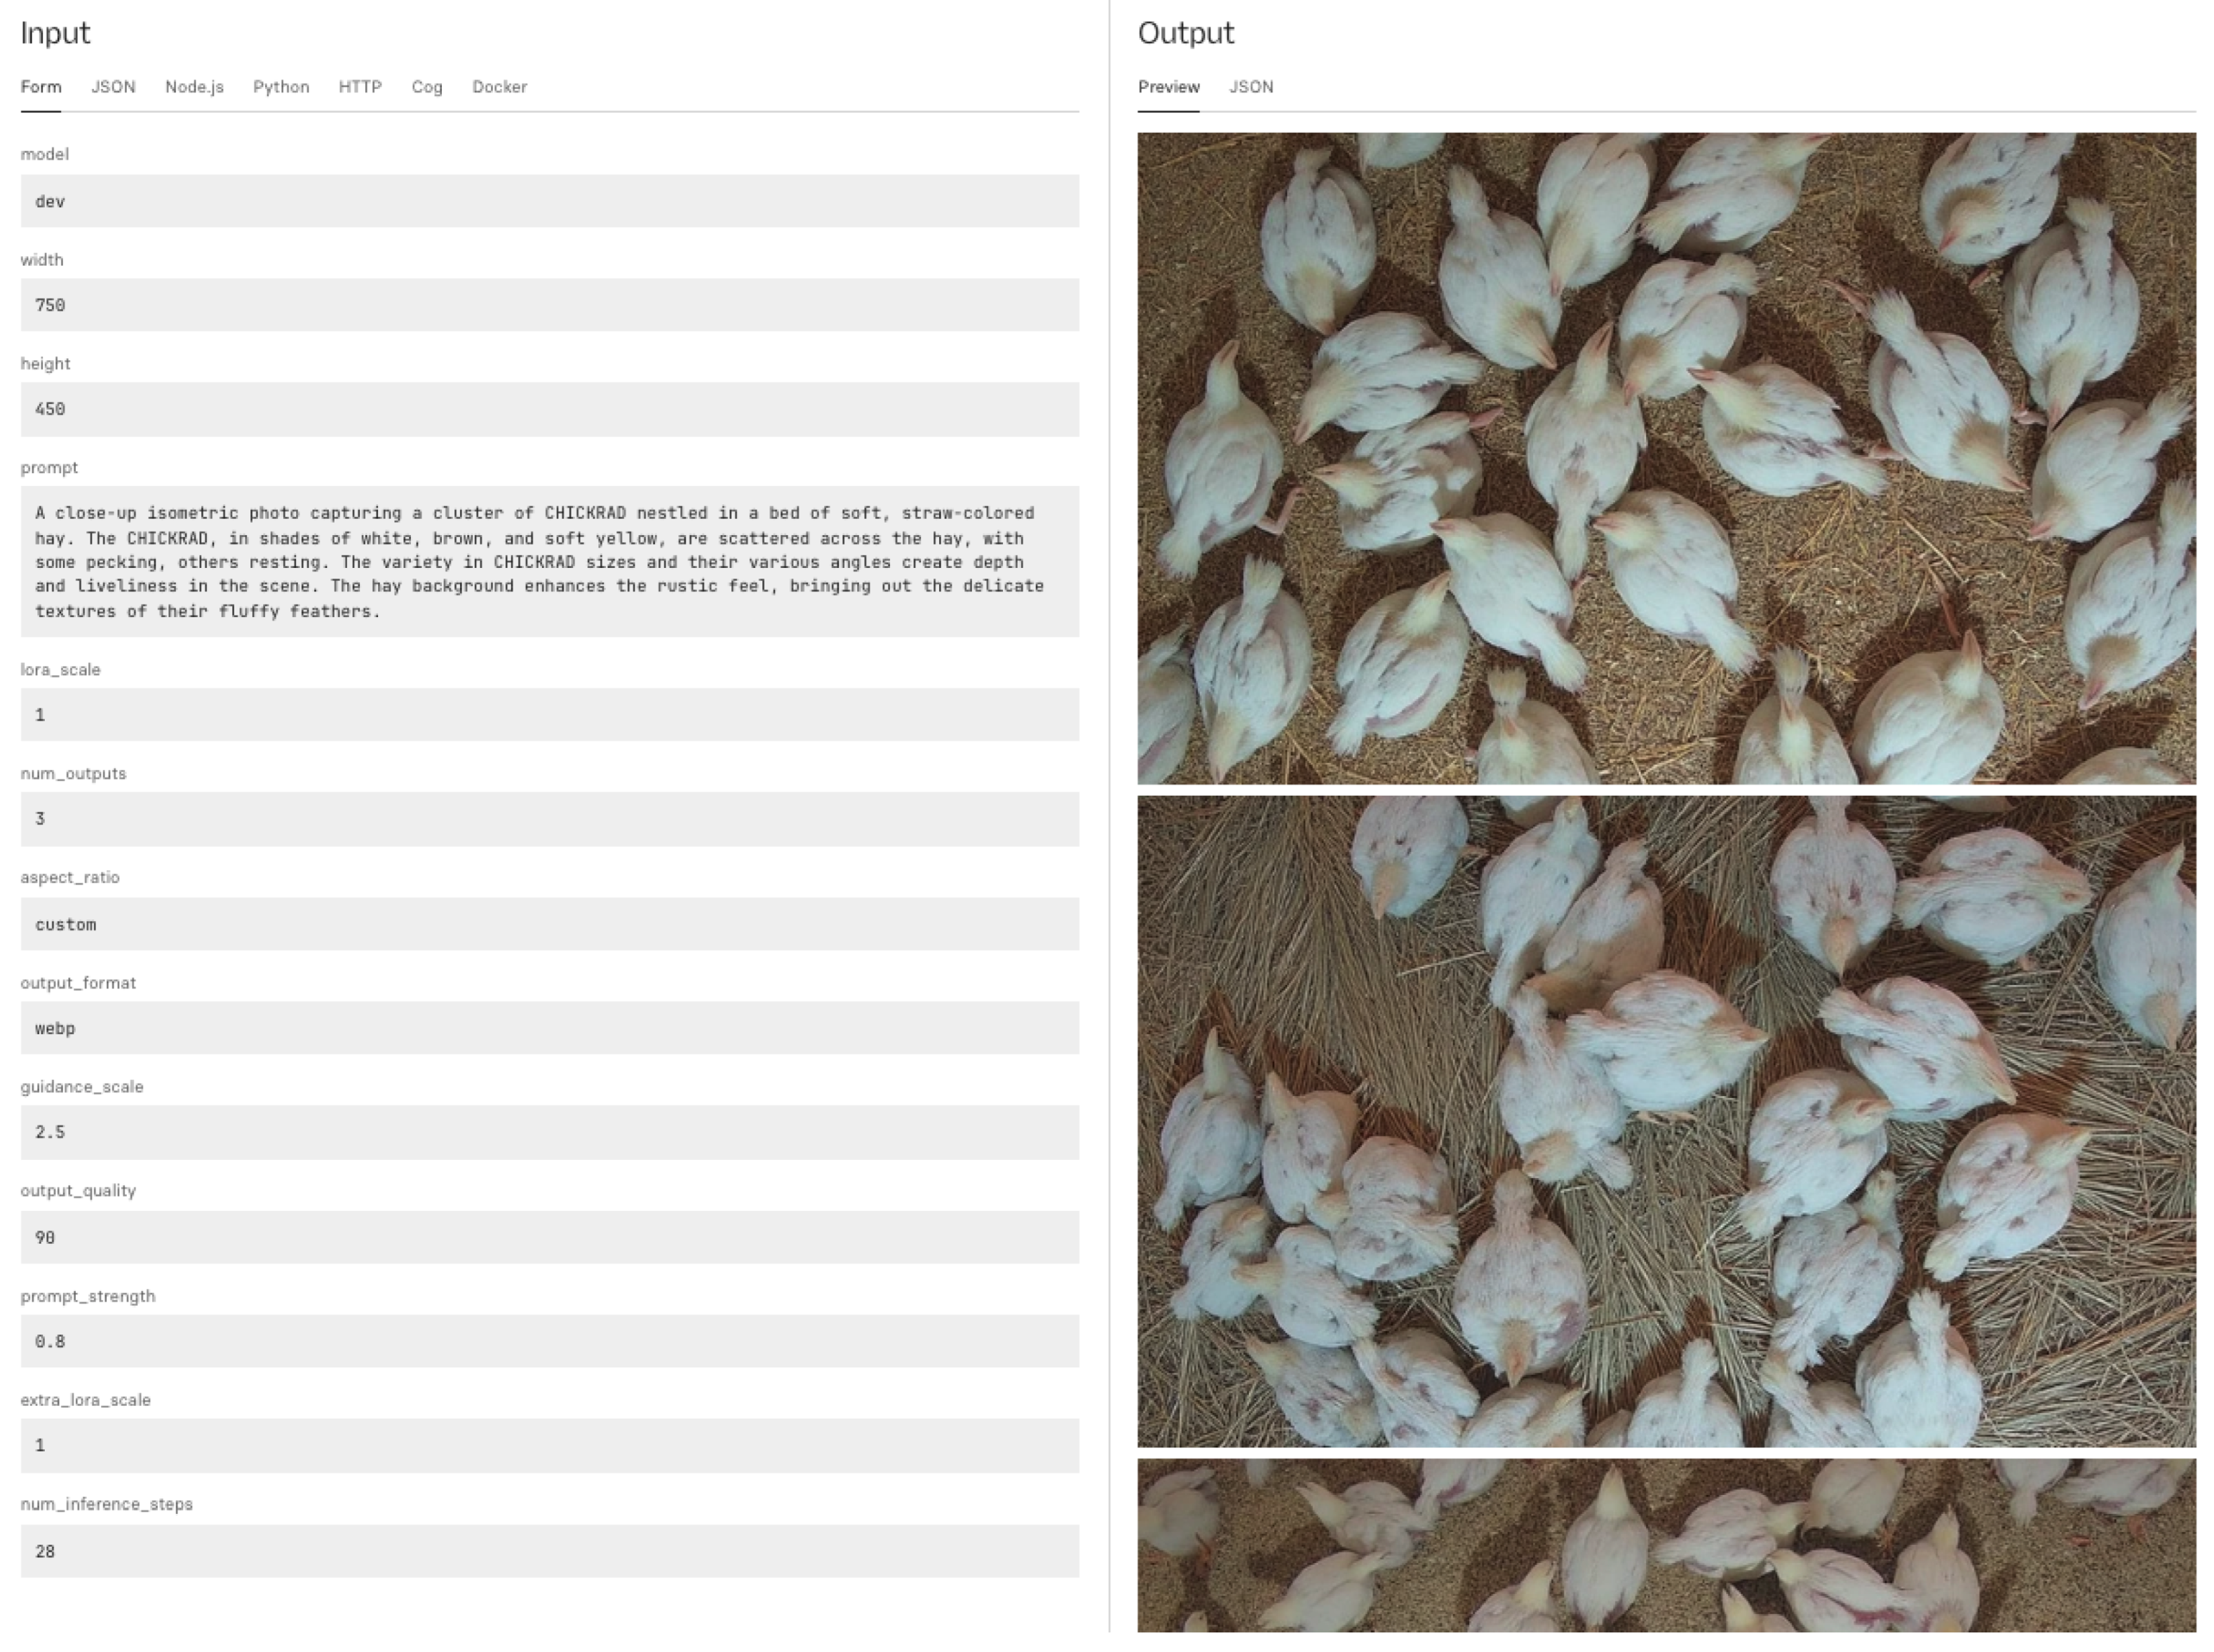The image size is (2214, 1652).
Task: Open the second output image with straw
Action: 1666,1121
